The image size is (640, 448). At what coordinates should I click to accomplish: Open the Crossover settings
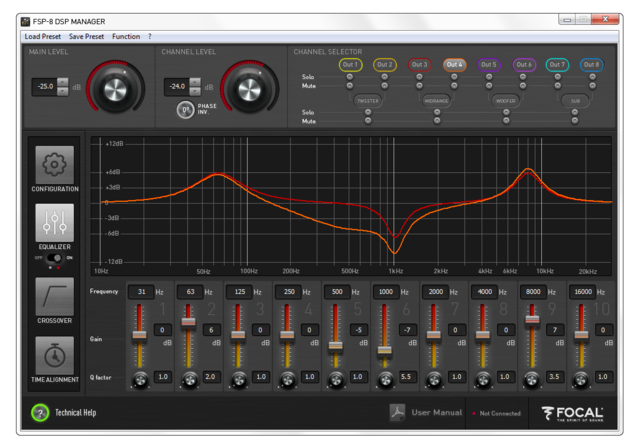tap(55, 295)
